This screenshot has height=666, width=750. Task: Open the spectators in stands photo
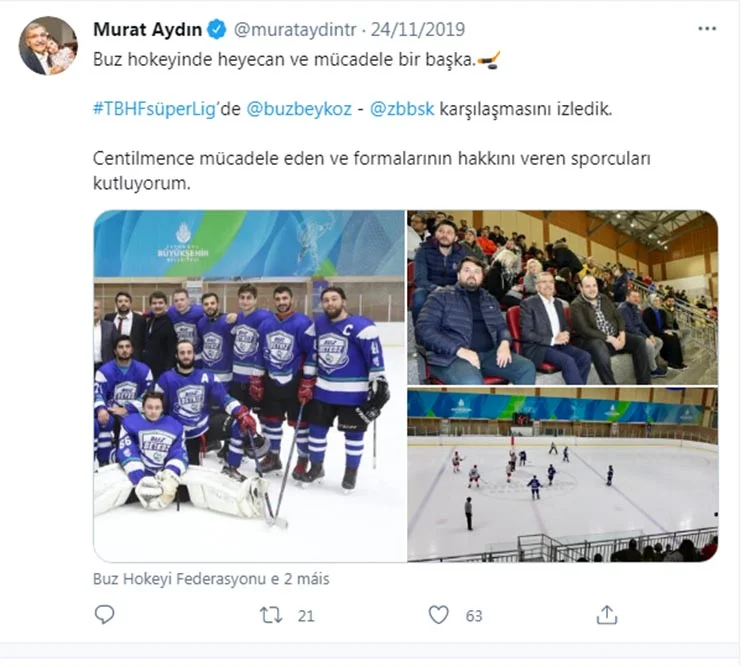[562, 297]
